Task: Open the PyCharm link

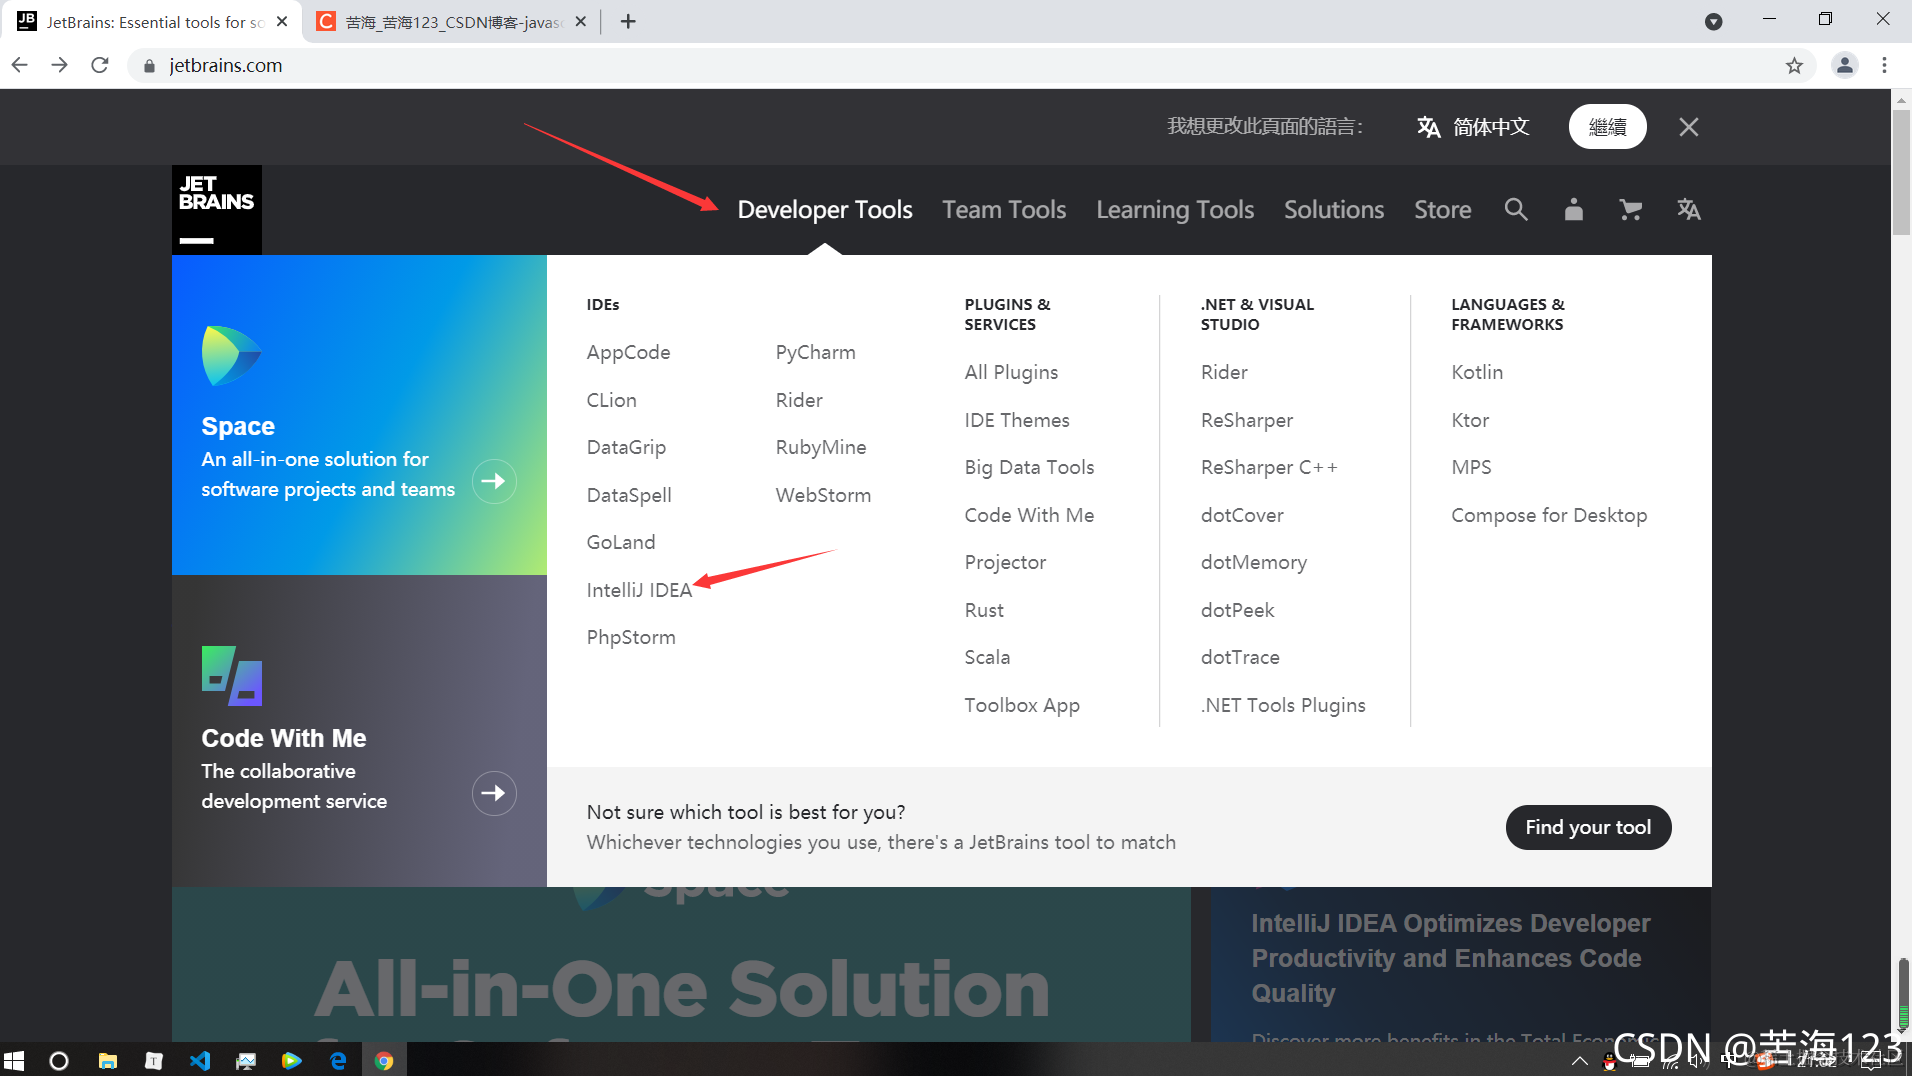Action: coord(815,353)
